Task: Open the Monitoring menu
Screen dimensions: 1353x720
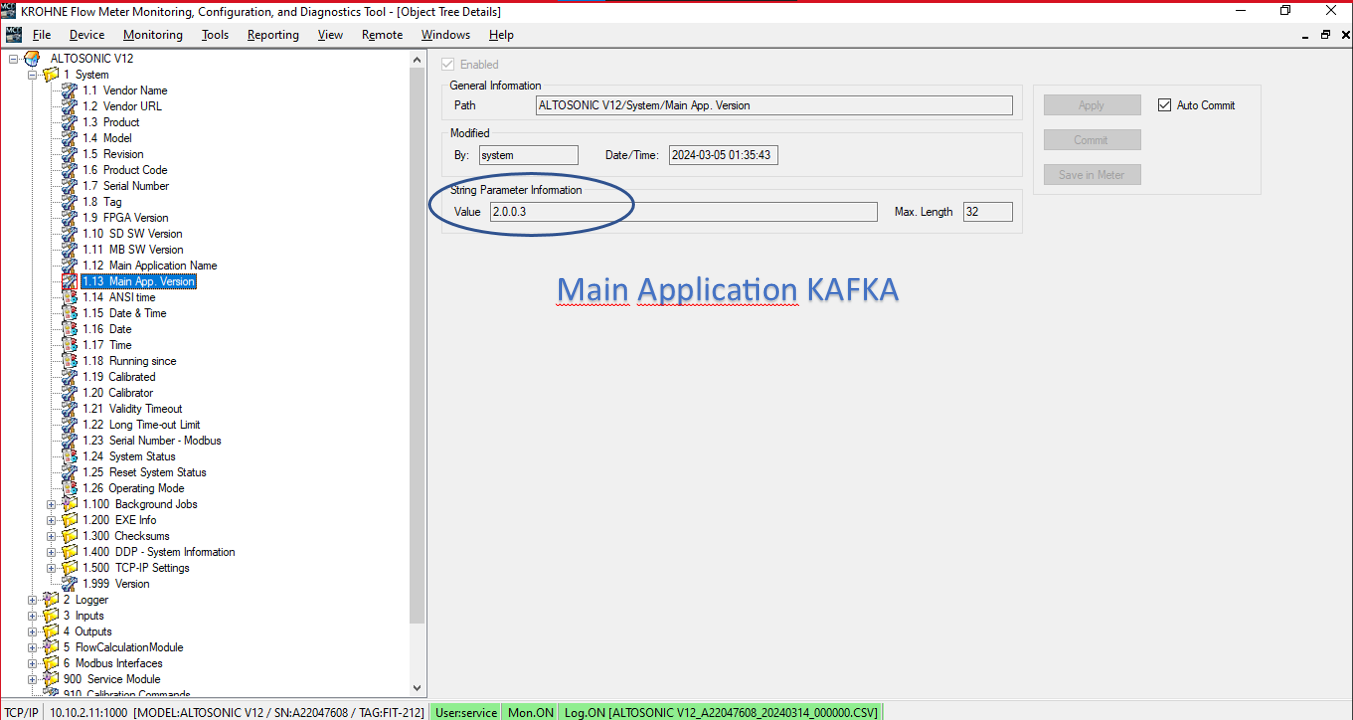Action: 153,35
